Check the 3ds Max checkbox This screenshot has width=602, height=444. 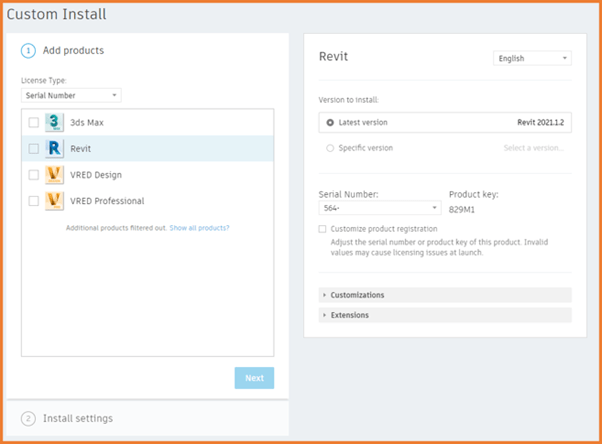click(x=34, y=123)
